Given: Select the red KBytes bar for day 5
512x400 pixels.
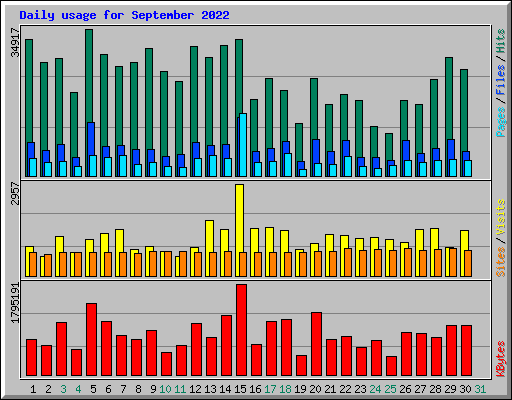Looking at the screenshot, I should (91, 340).
